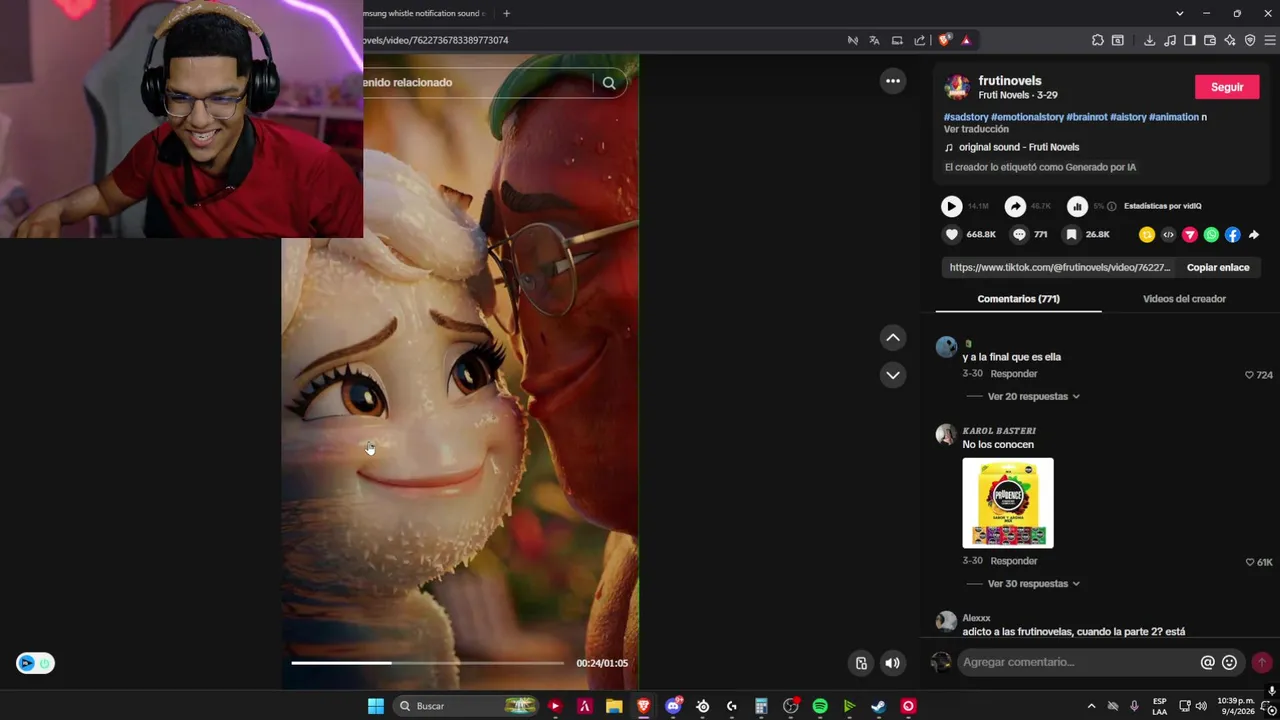This screenshot has height=720, width=1280.
Task: Expand Ver 30 respuestas replies
Action: click(1033, 584)
